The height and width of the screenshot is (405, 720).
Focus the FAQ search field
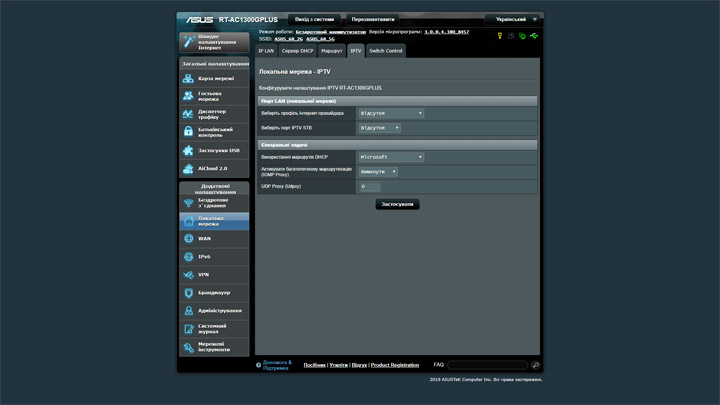487,365
